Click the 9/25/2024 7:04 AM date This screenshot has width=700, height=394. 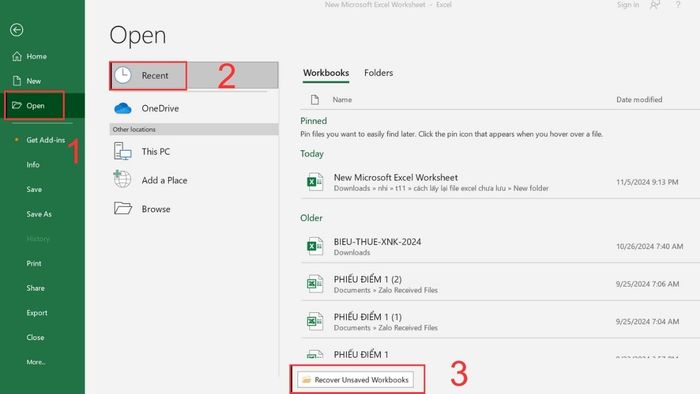[x=648, y=321]
